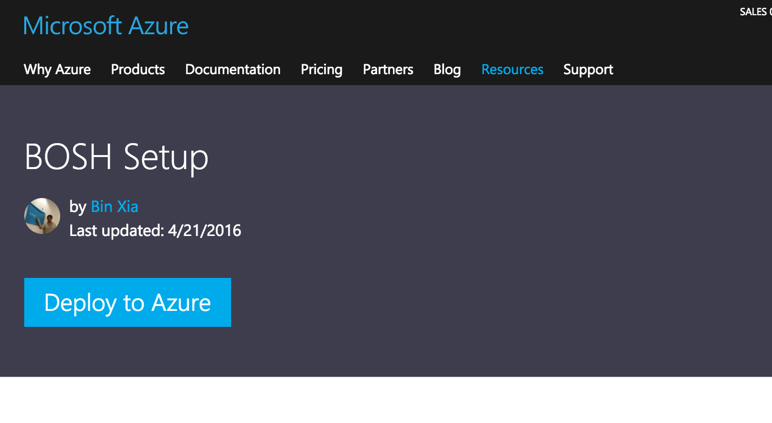Click the BOSH Setup page title
This screenshot has width=772, height=423.
(117, 157)
